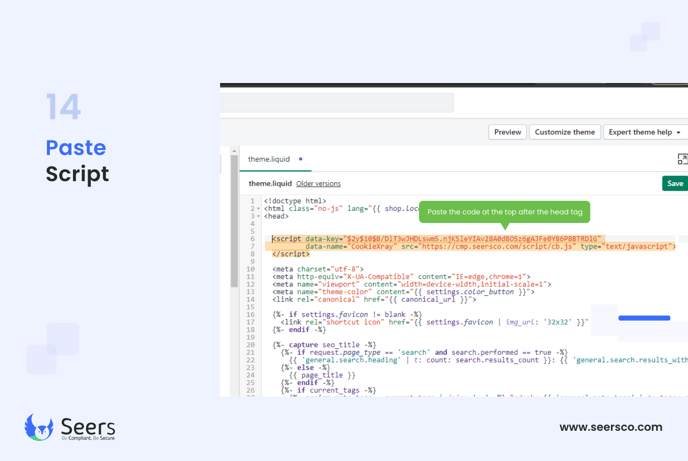Click the link rel="canonical" line
The height and width of the screenshot is (461, 688).
(374, 300)
